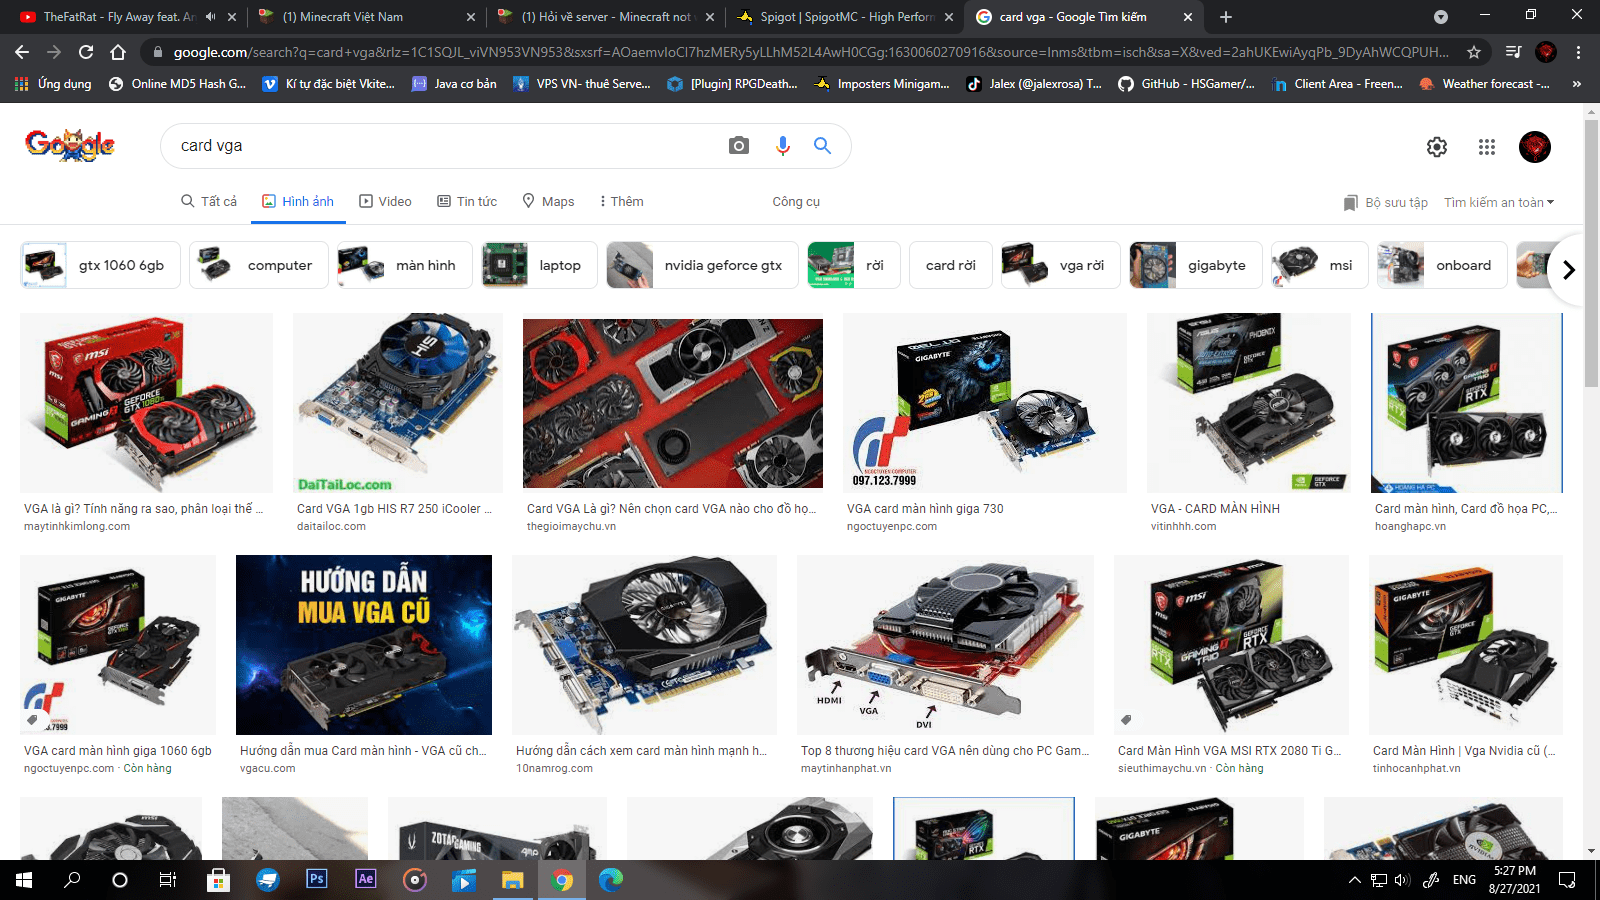Open the Maps results tab
Image resolution: width=1600 pixels, height=900 pixels.
tap(548, 201)
